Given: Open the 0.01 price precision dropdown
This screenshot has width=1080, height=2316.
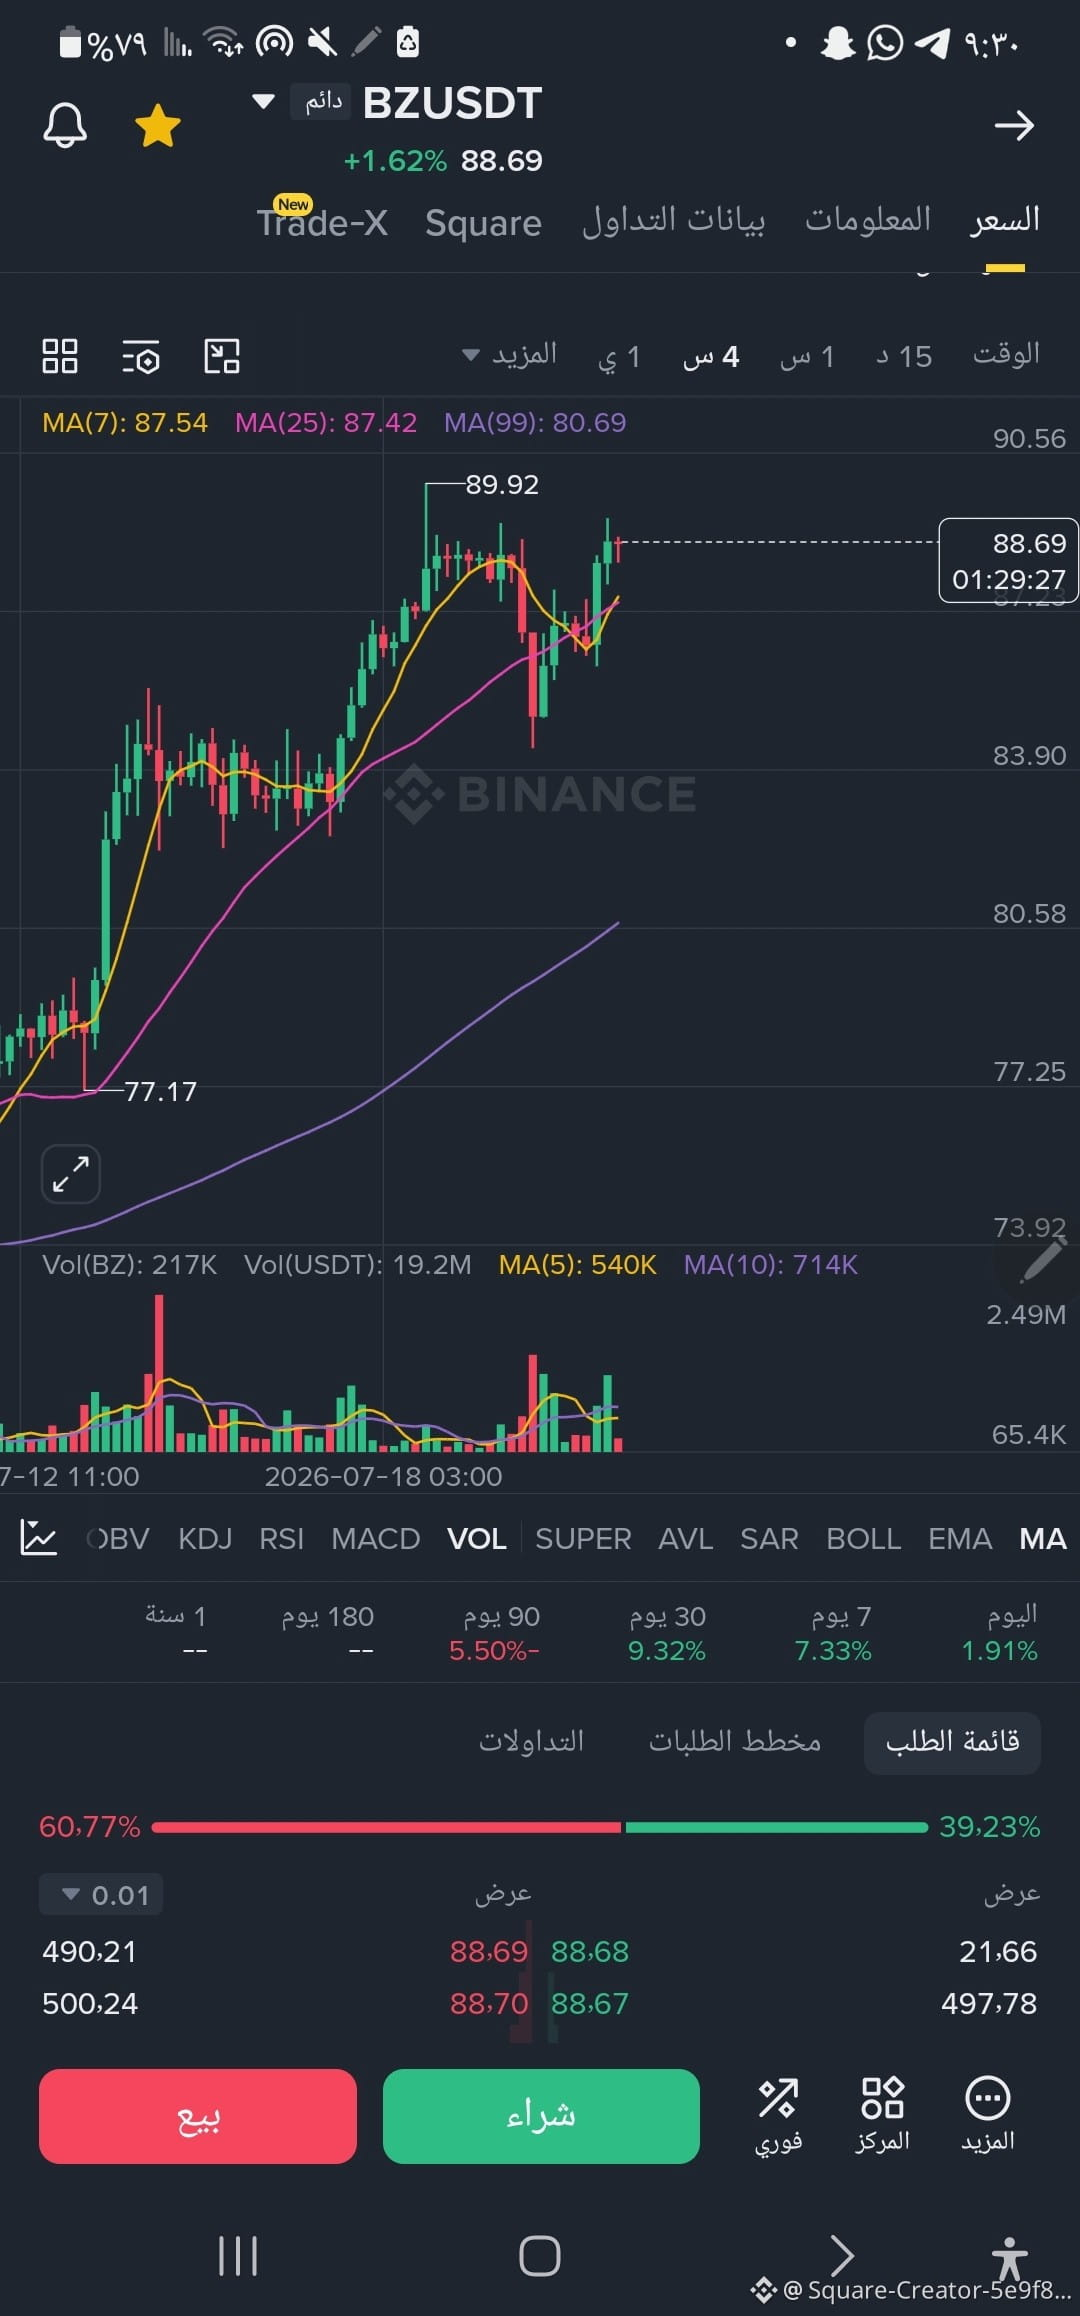Looking at the screenshot, I should pyautogui.click(x=101, y=1894).
